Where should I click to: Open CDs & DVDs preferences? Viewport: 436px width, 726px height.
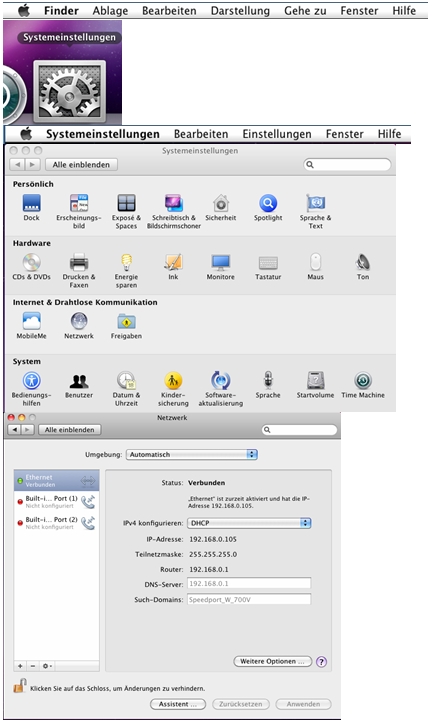31,267
